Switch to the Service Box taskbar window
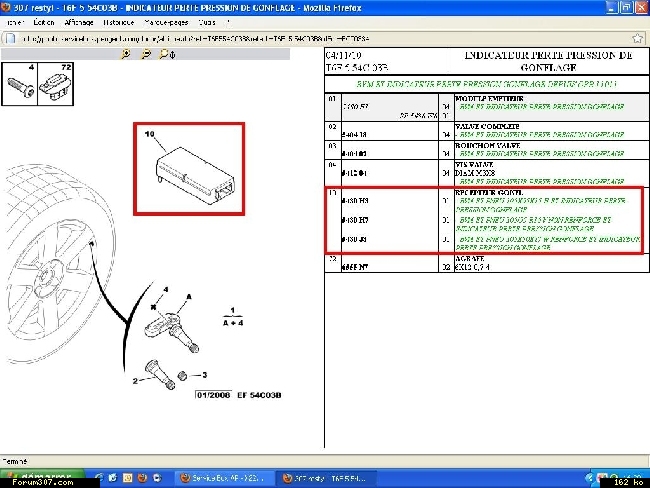Viewport: 650px width, 488px height. pyautogui.click(x=224, y=478)
